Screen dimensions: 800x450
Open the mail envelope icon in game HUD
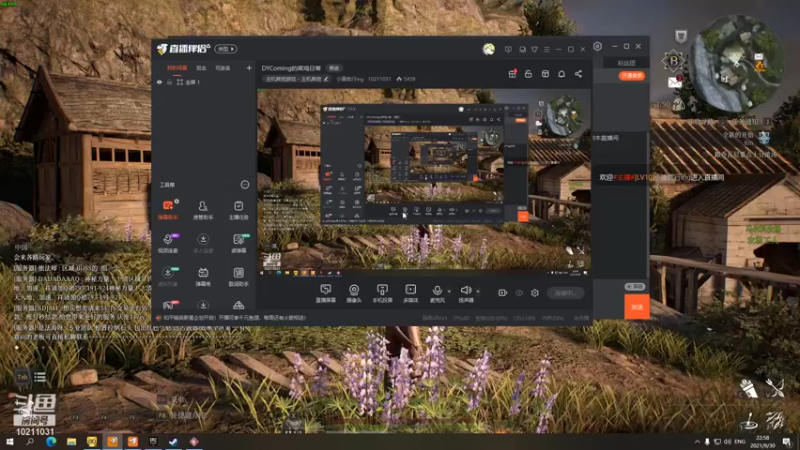[674, 82]
